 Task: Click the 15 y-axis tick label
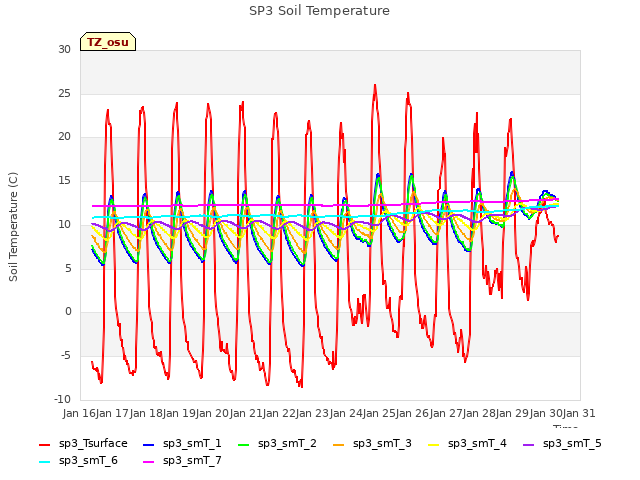[x=64, y=181]
